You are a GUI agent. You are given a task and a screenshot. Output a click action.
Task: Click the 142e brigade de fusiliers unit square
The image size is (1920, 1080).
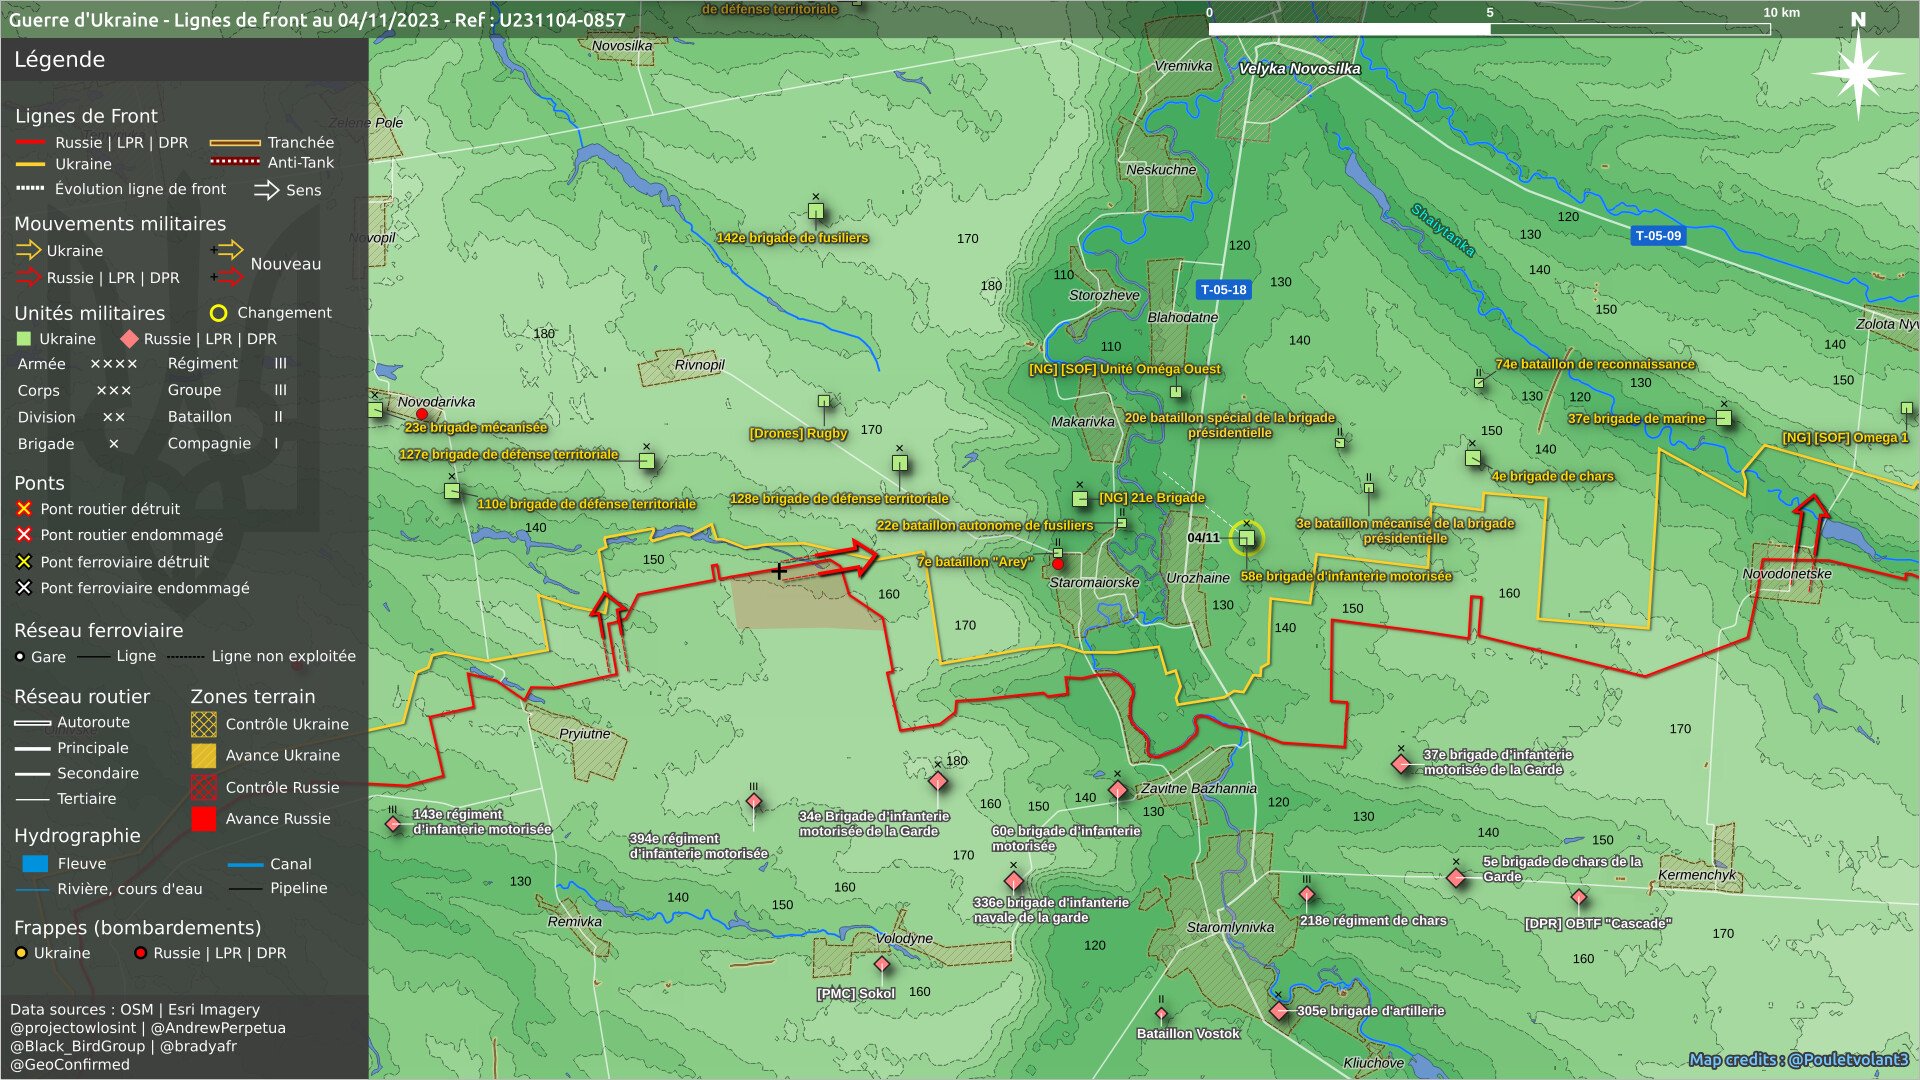click(x=816, y=211)
